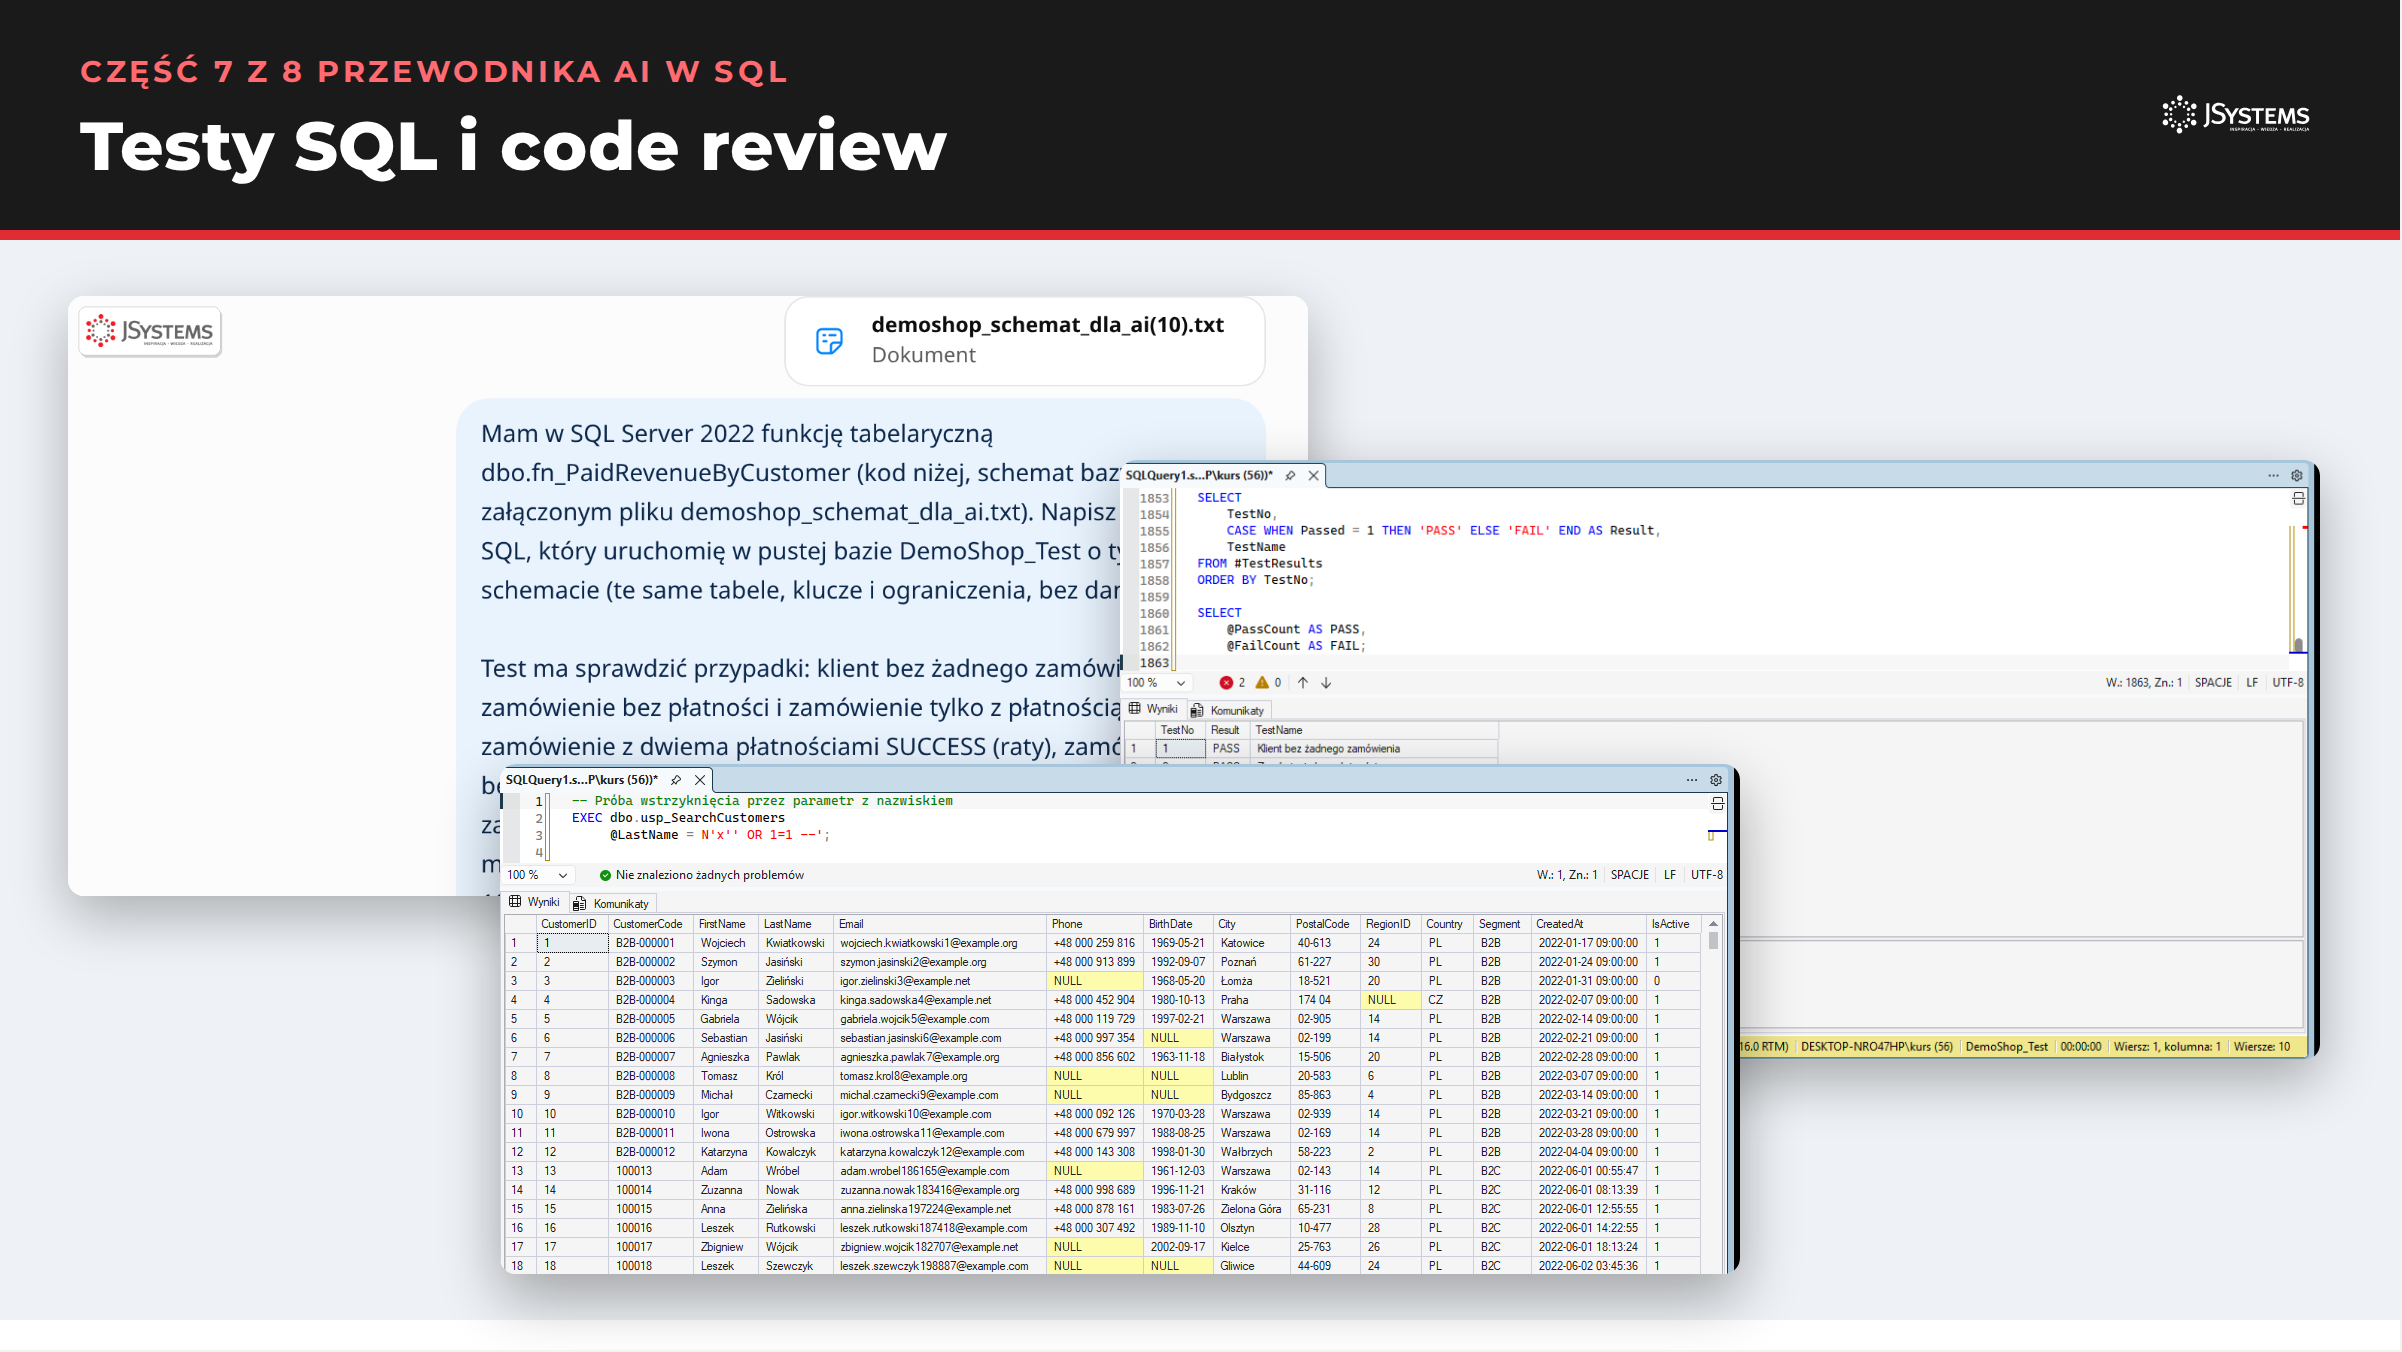This screenshot has height=1352, width=2402.
Task: Click the DemoShop_Test database in the status bar
Action: [2006, 1046]
